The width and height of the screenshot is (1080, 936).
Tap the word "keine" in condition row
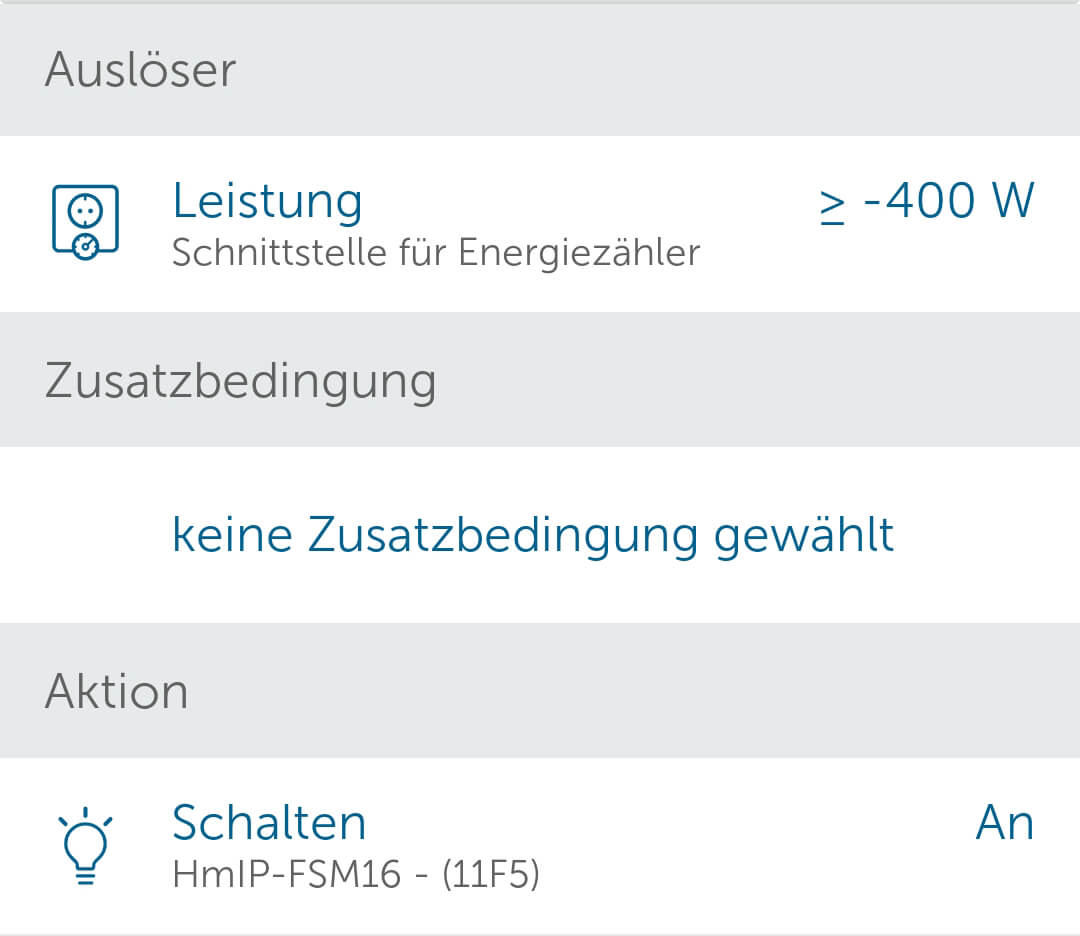click(x=232, y=534)
